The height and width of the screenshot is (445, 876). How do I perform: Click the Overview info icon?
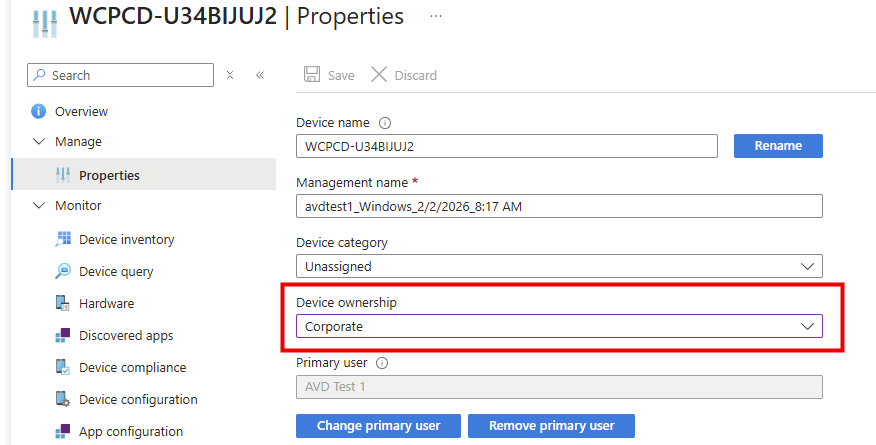pos(39,111)
